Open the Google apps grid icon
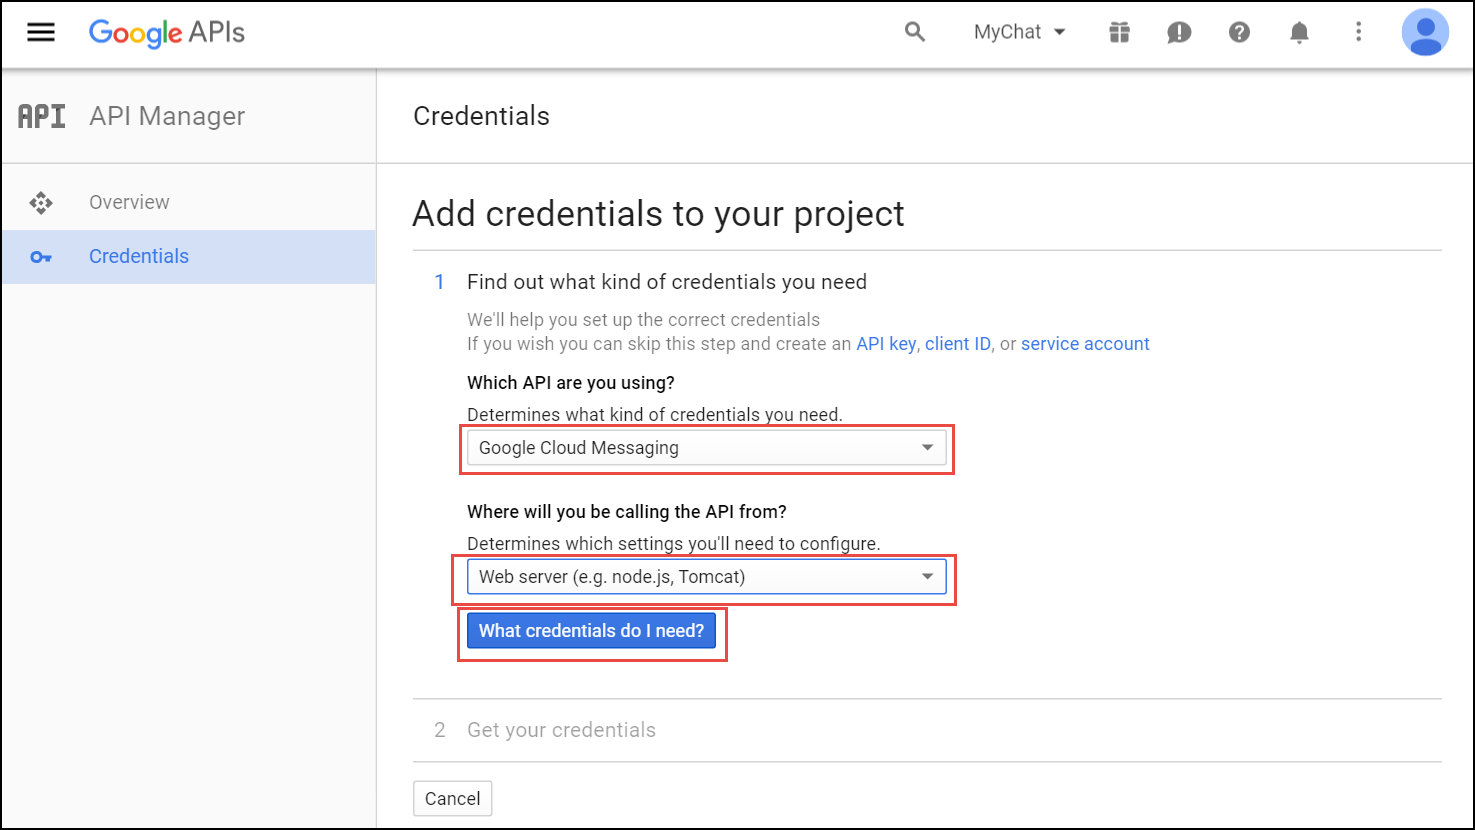The width and height of the screenshot is (1475, 830). tap(1119, 31)
